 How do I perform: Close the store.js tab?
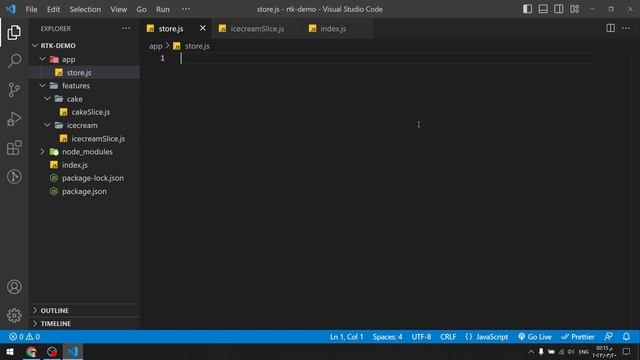[x=202, y=28]
